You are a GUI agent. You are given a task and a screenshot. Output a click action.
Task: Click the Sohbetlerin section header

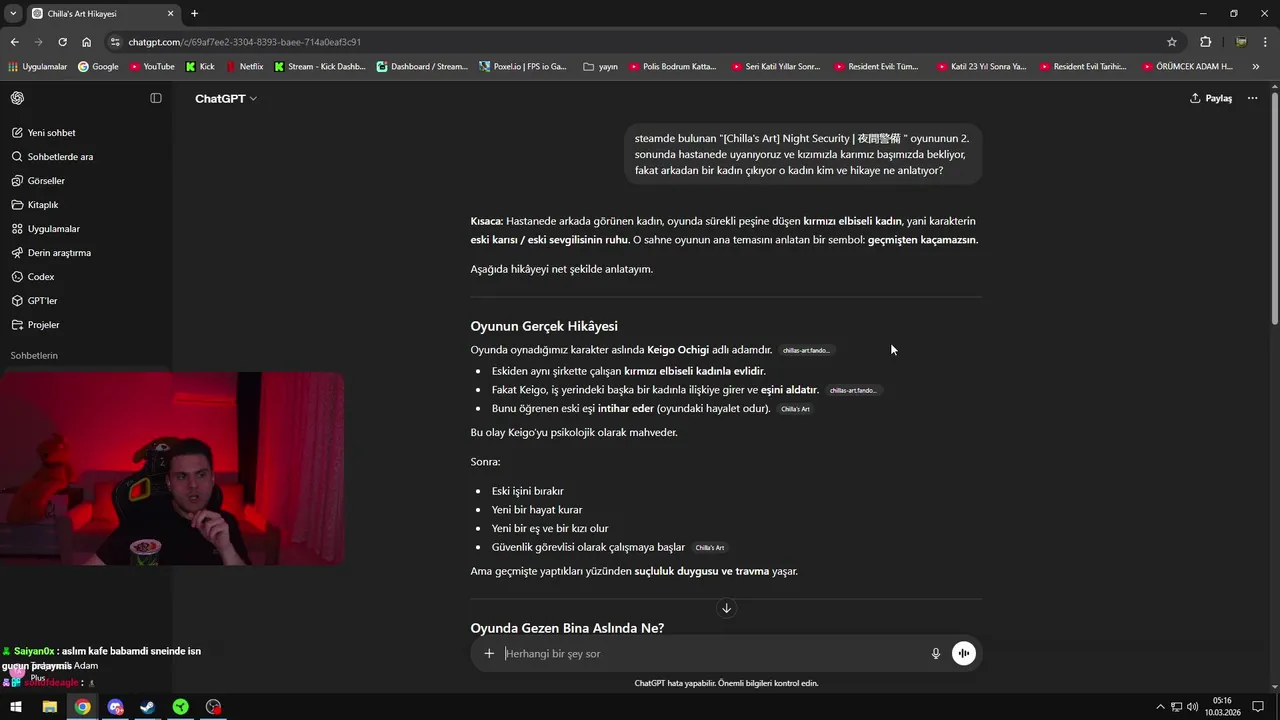tap(34, 356)
